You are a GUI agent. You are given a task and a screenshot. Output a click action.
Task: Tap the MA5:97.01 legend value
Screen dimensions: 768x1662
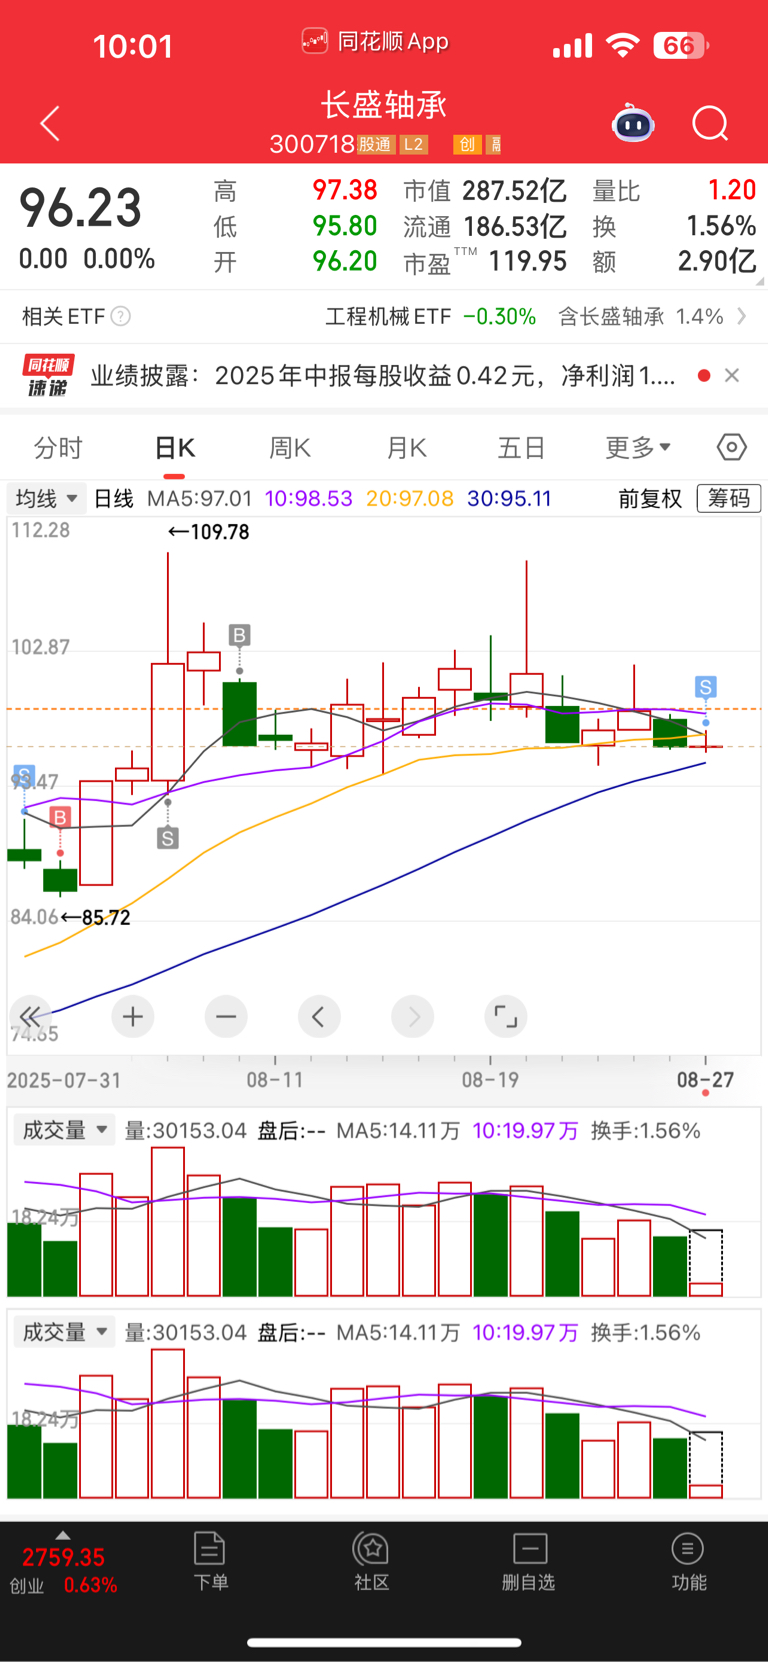199,498
